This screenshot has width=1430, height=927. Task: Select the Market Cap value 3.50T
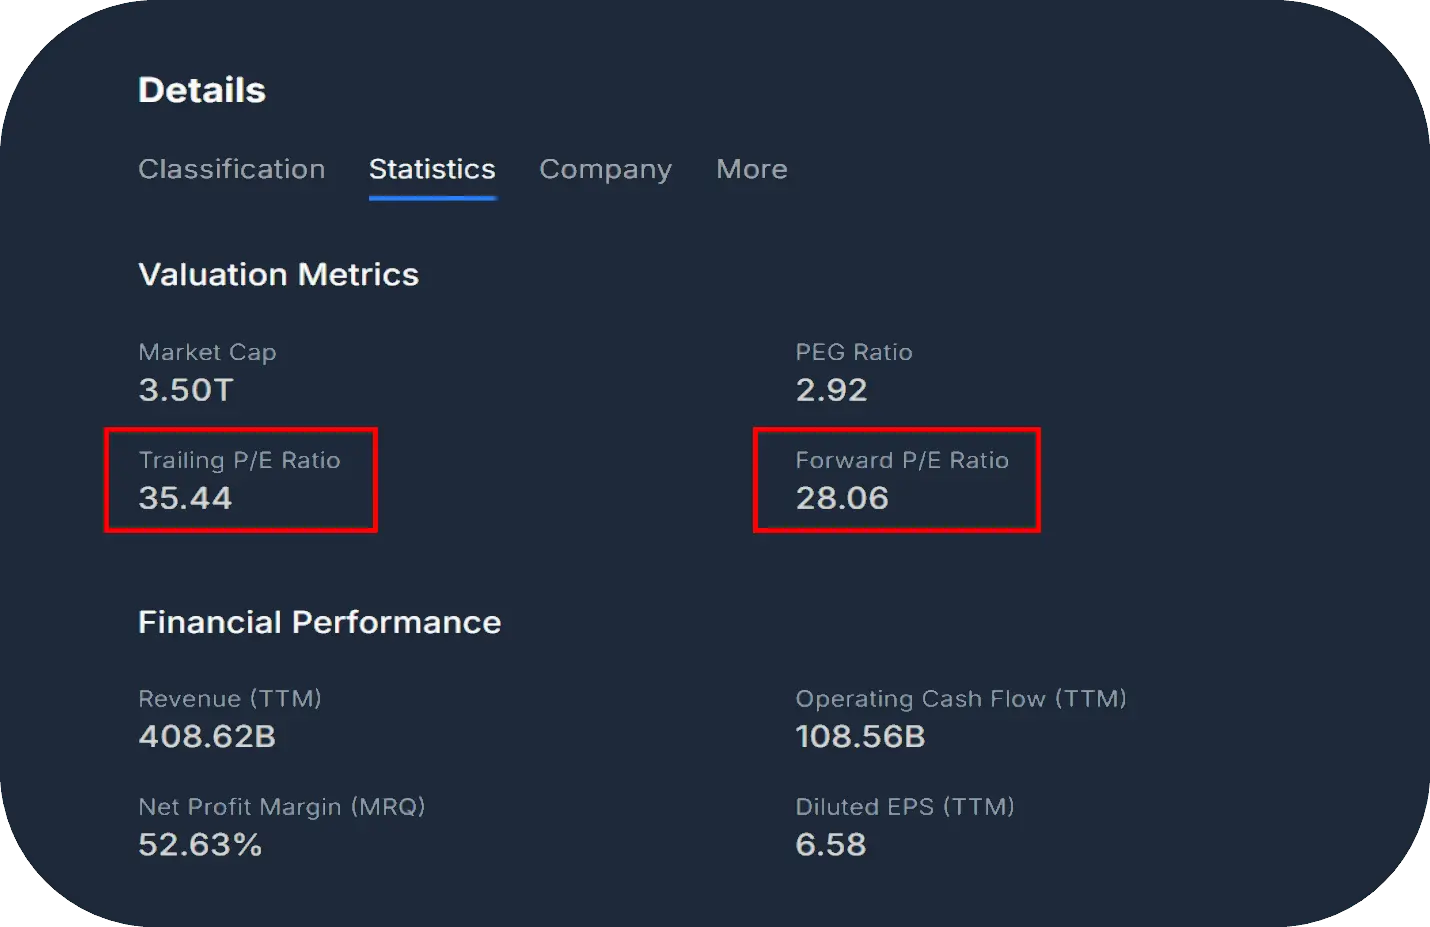click(x=185, y=390)
